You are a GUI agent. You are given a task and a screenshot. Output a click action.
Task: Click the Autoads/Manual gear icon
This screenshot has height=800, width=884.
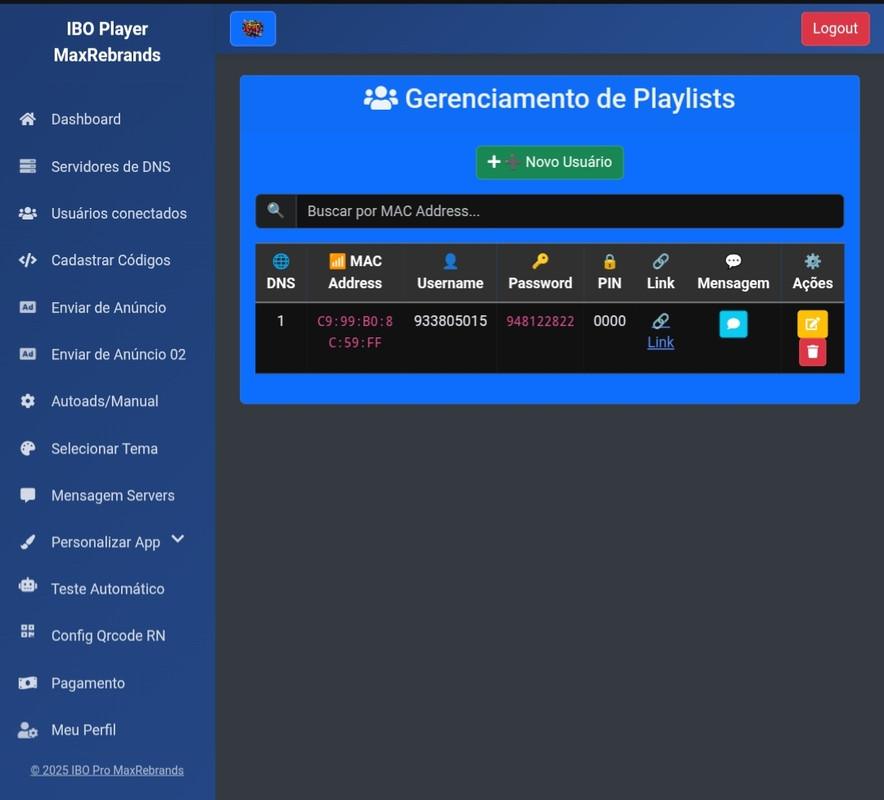click(28, 401)
